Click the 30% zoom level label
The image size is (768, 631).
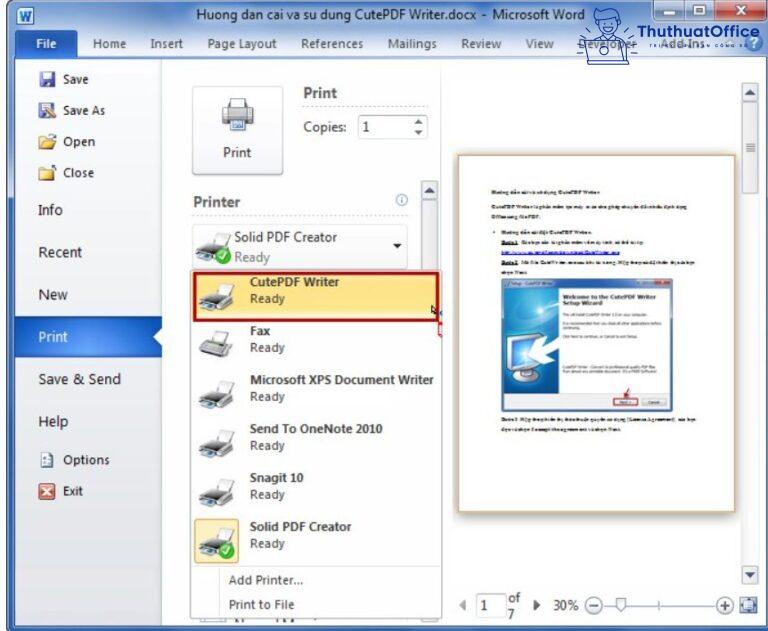pyautogui.click(x=566, y=606)
